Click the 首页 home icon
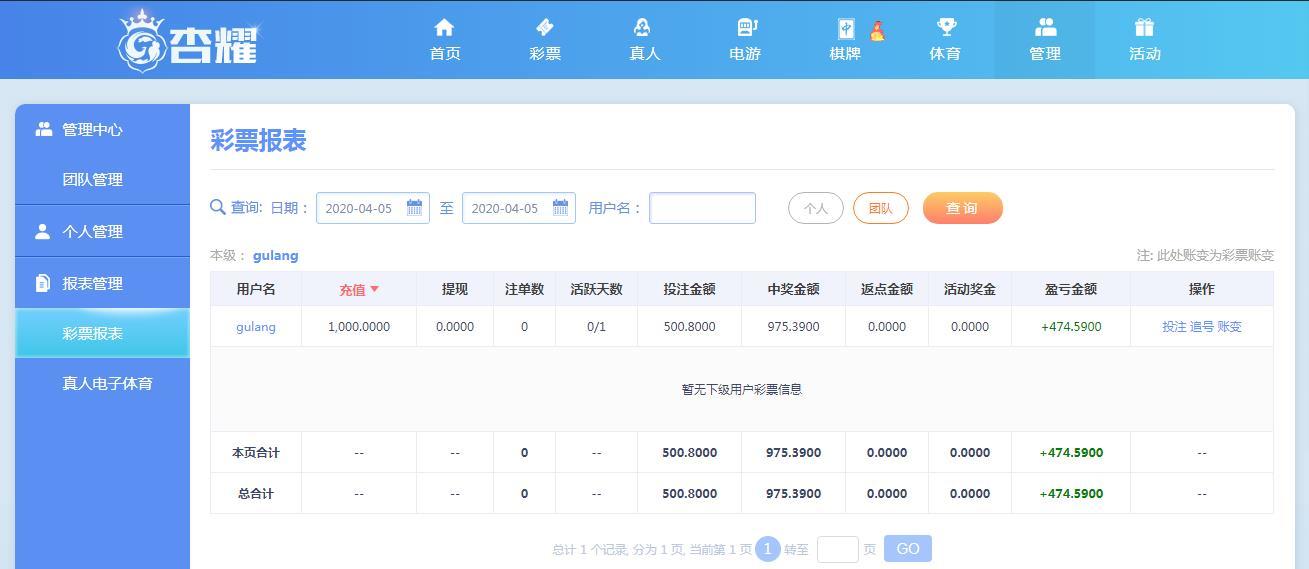The height and width of the screenshot is (569, 1309). [x=444, y=27]
